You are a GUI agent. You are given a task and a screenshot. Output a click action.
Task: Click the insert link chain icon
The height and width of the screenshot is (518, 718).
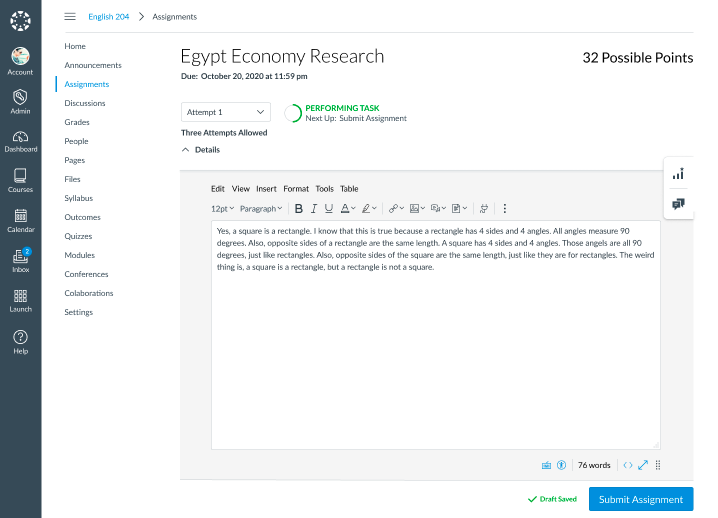pos(393,209)
